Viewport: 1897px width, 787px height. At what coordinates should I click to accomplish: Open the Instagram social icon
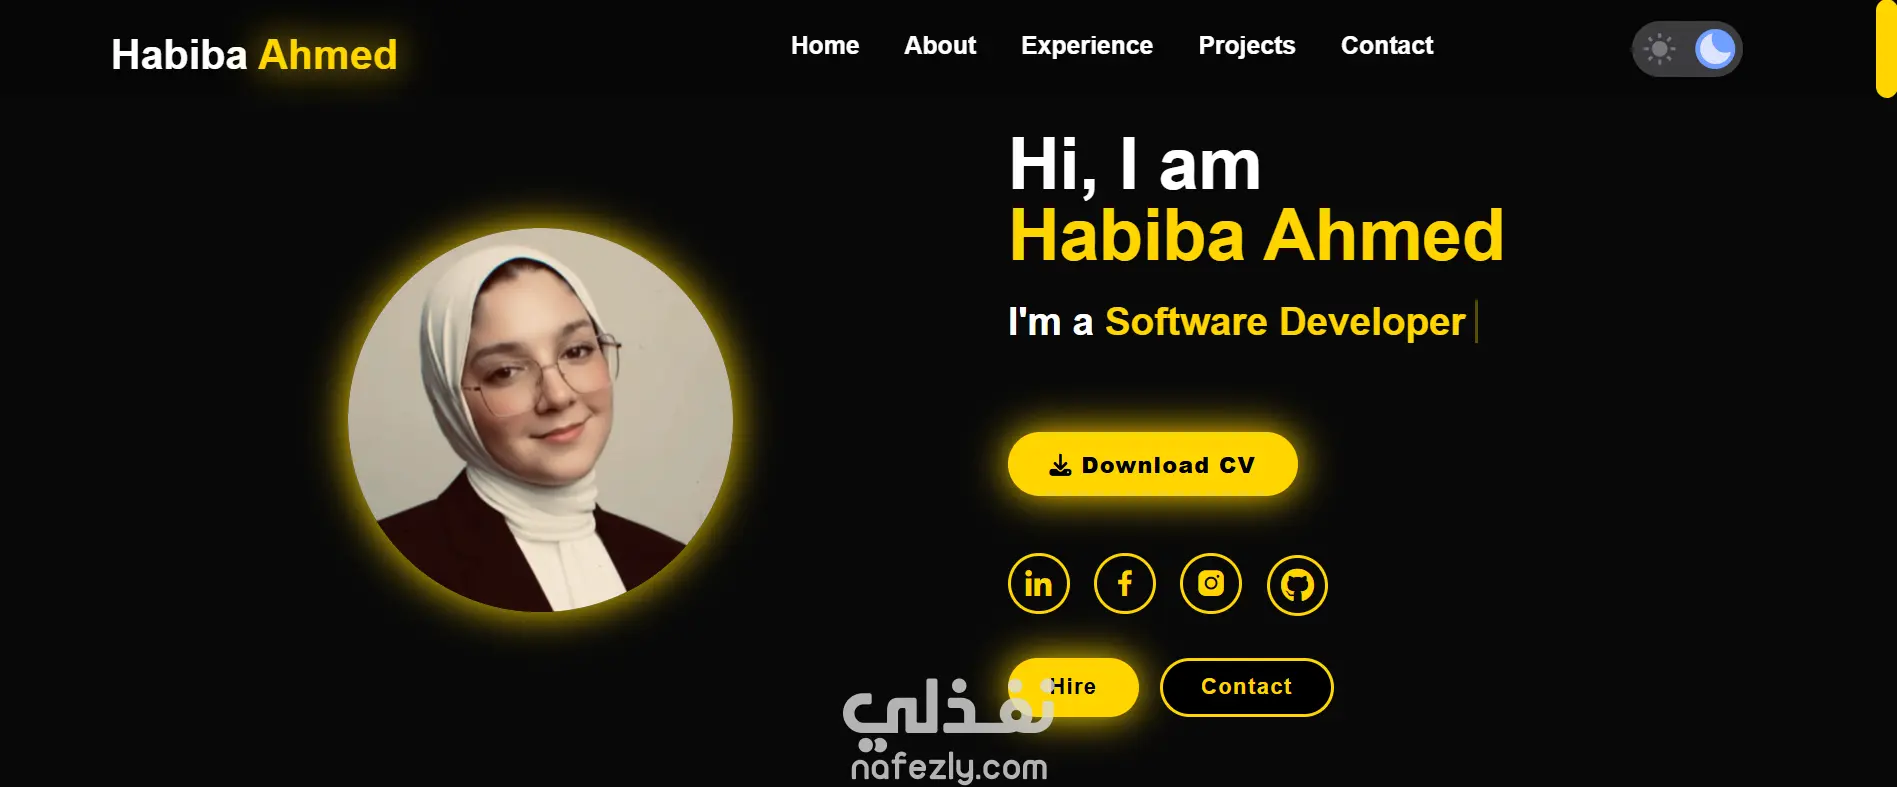click(1211, 584)
